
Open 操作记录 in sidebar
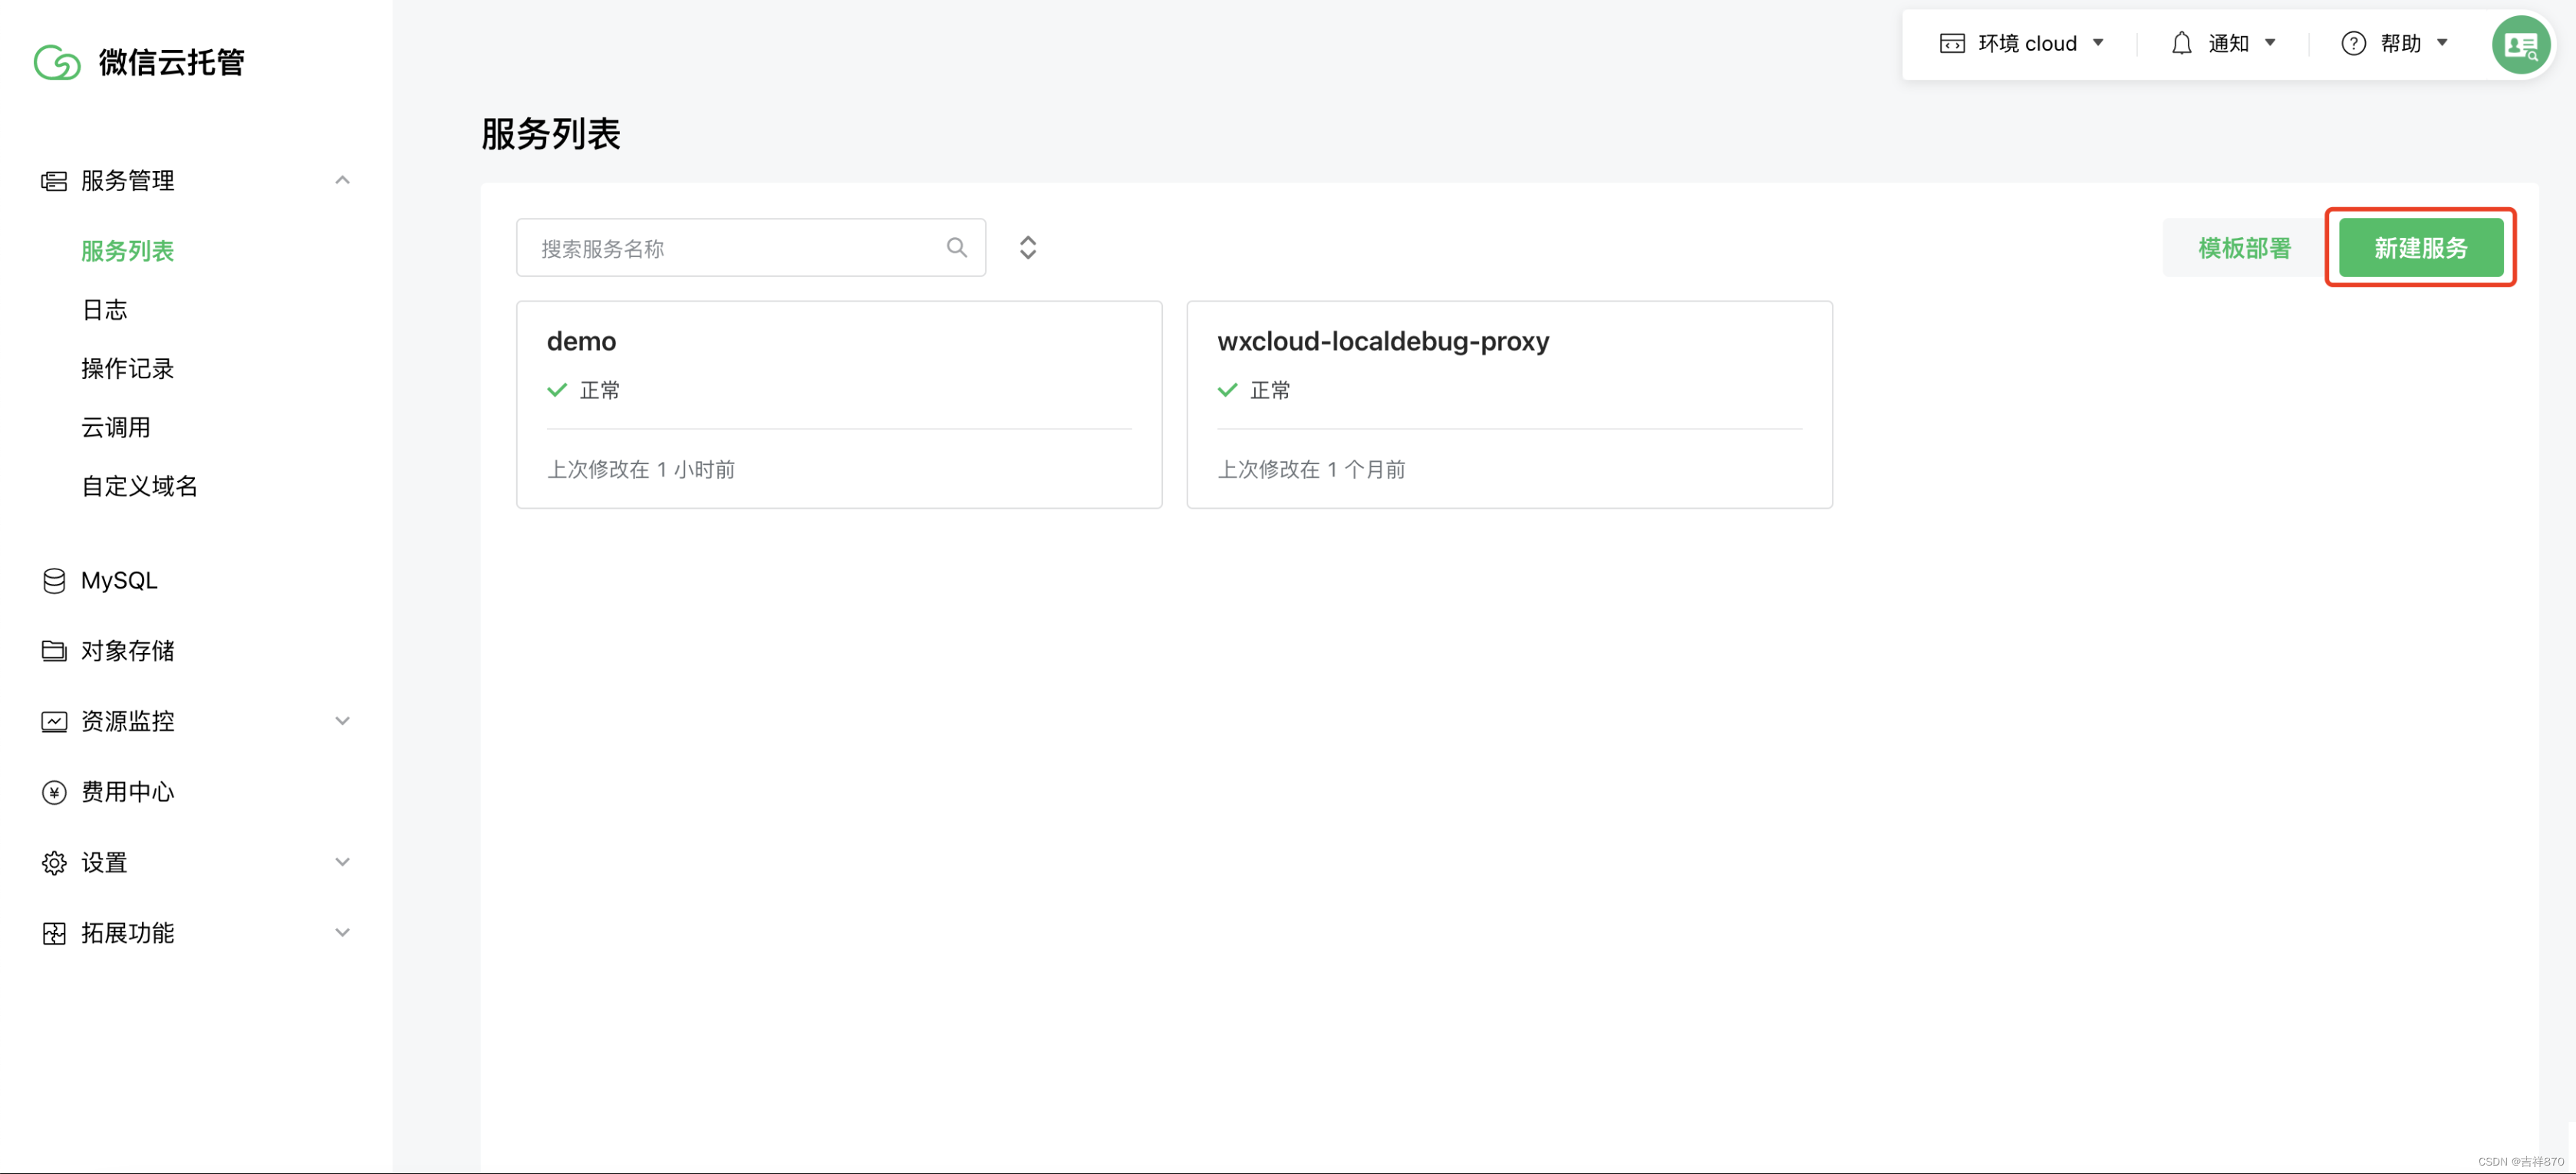tap(128, 369)
